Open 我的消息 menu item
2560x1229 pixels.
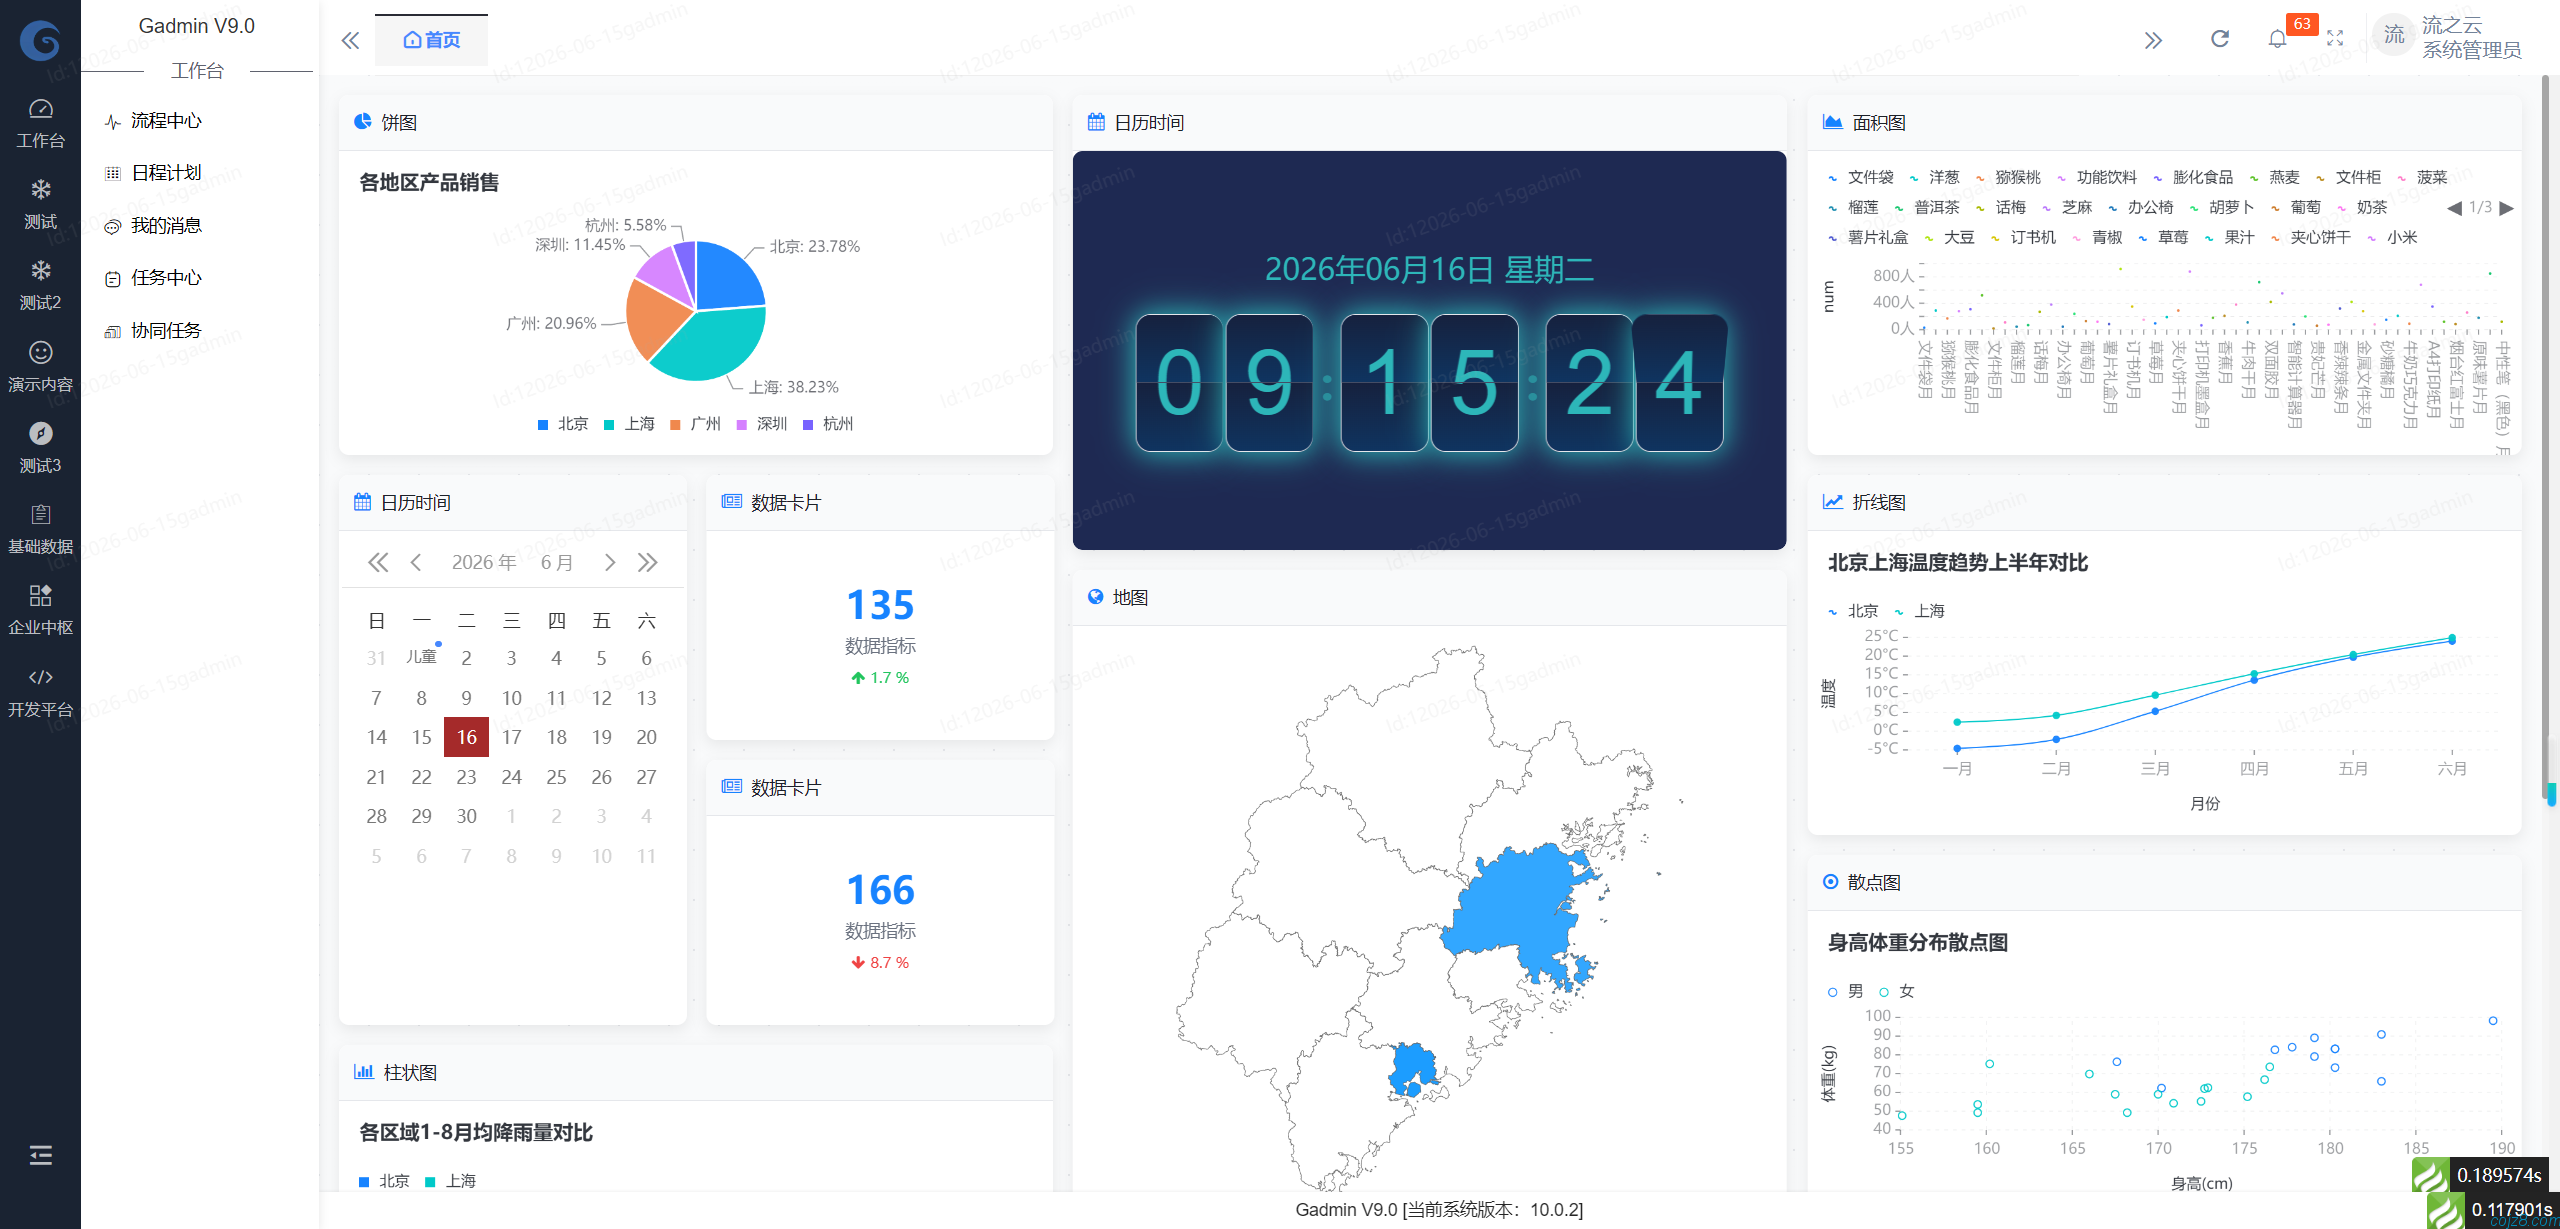pyautogui.click(x=166, y=226)
